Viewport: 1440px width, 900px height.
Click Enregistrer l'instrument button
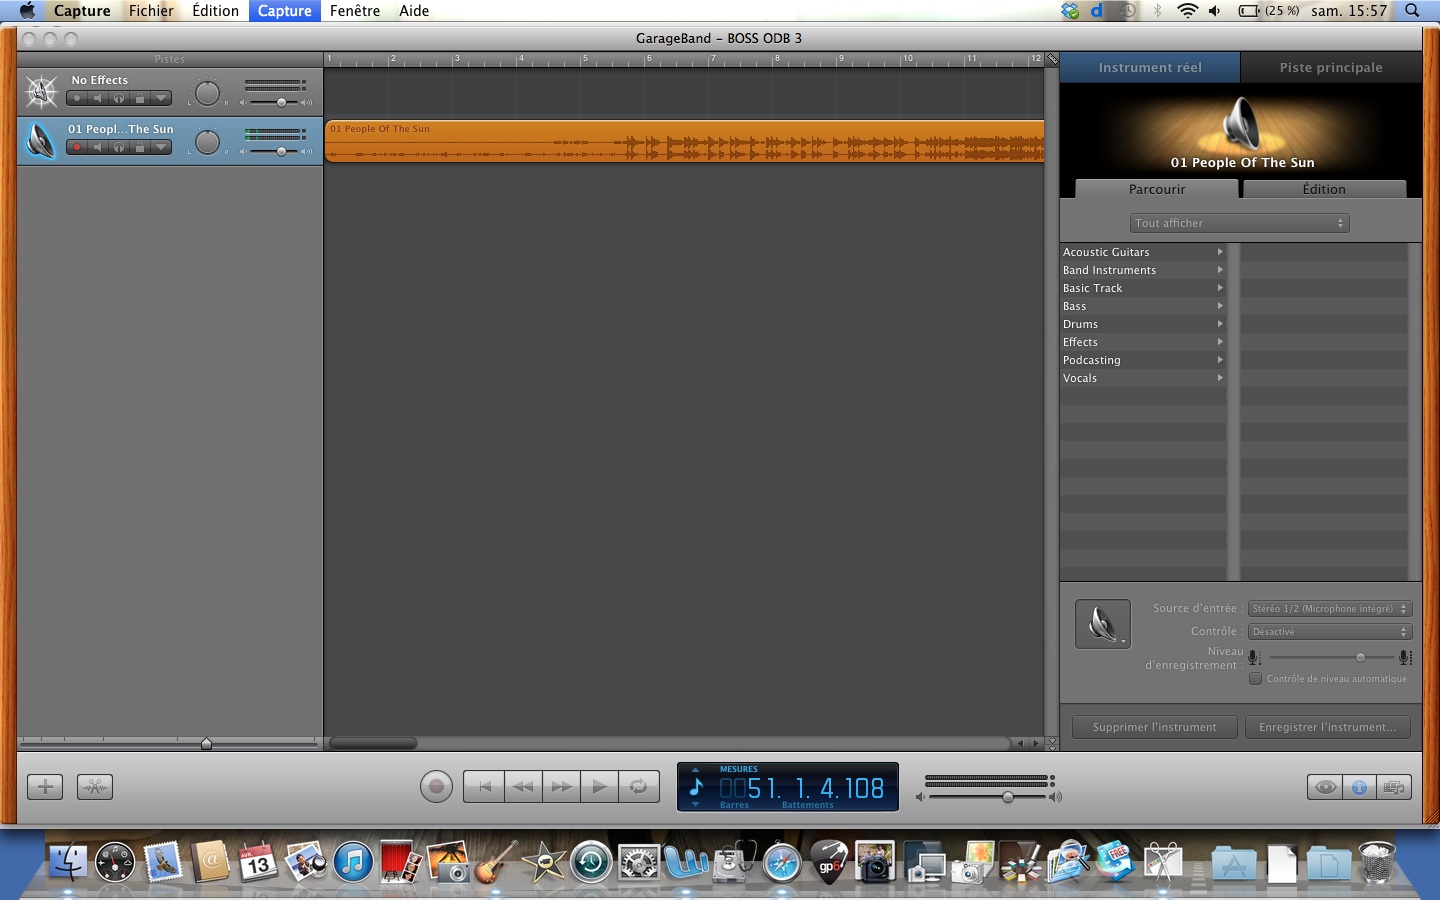[1328, 727]
